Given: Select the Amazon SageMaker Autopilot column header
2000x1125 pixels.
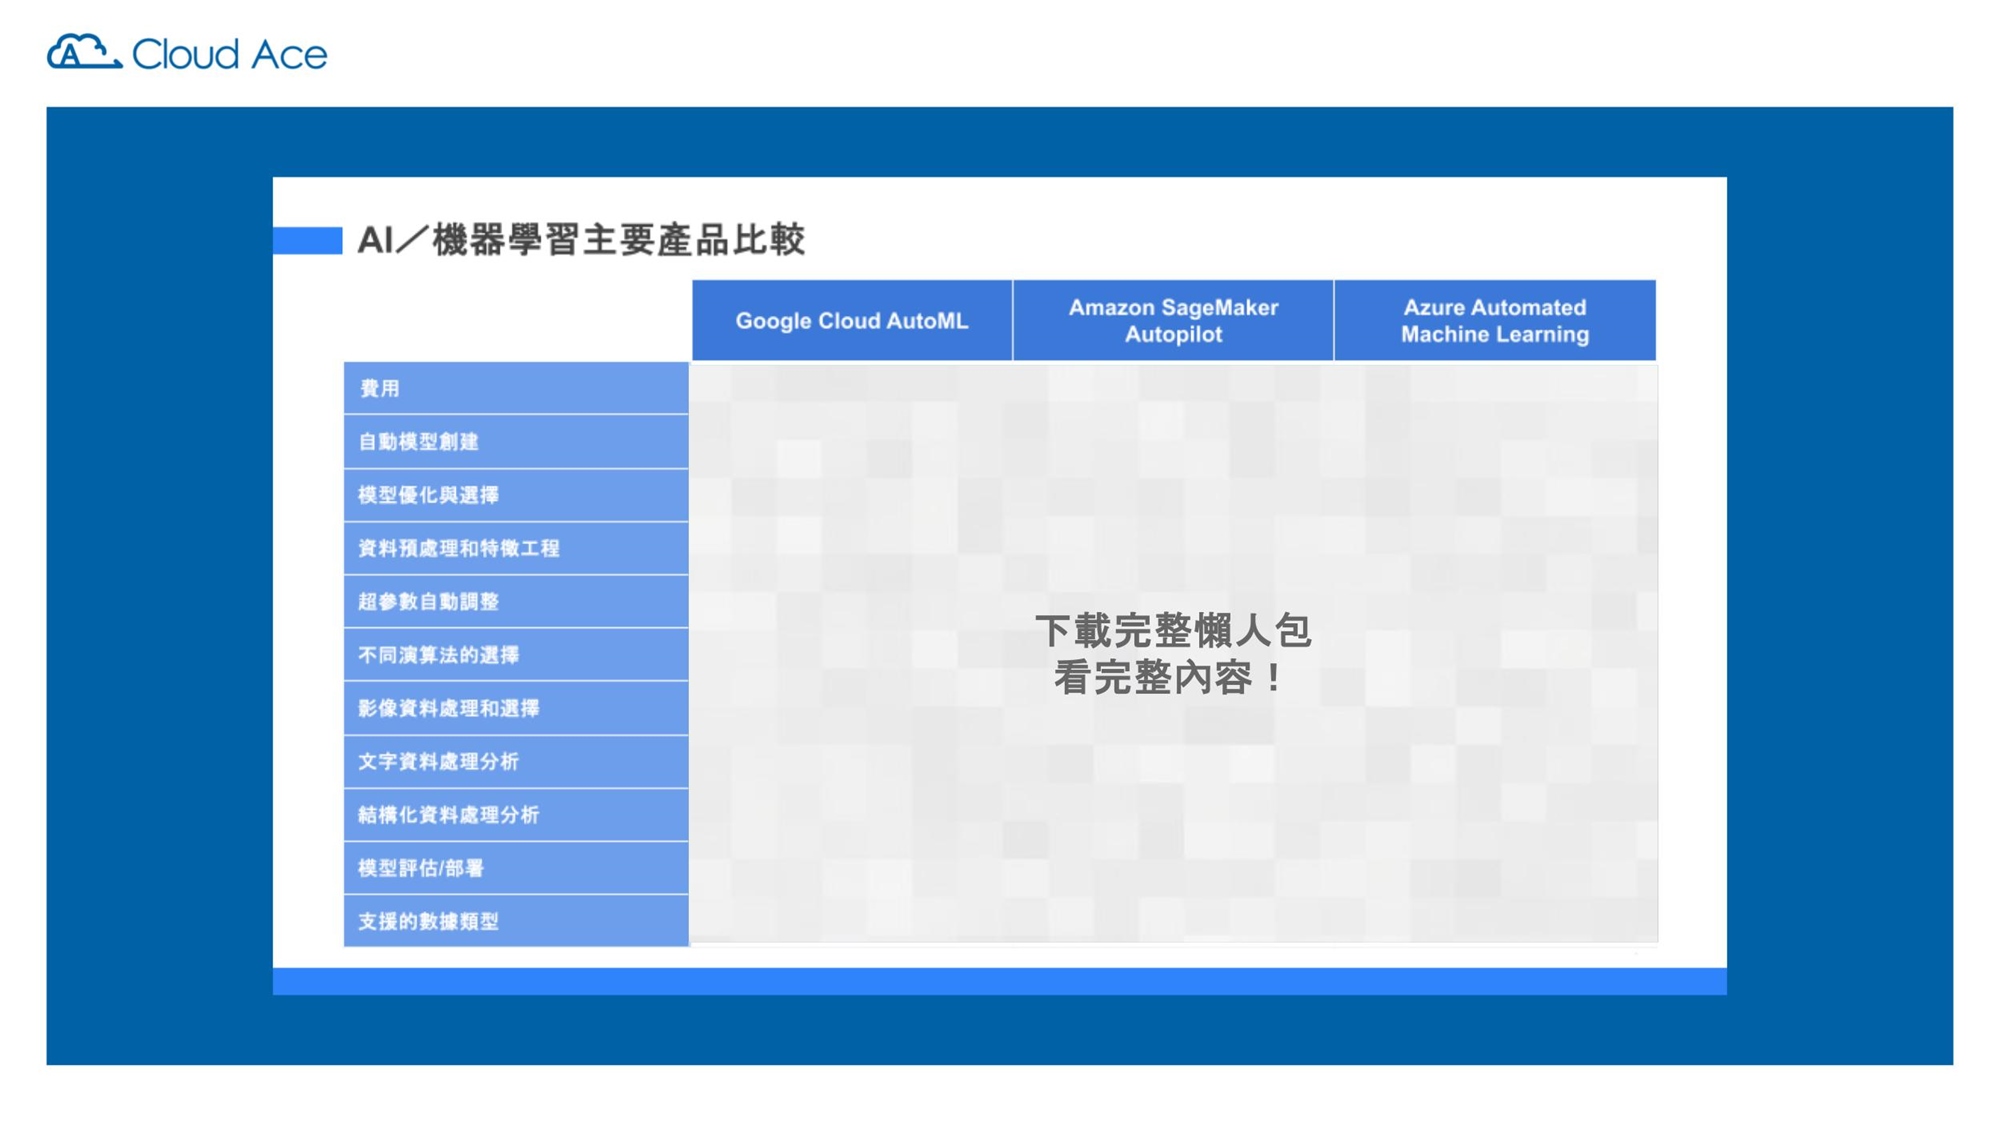Looking at the screenshot, I should pos(1173,321).
